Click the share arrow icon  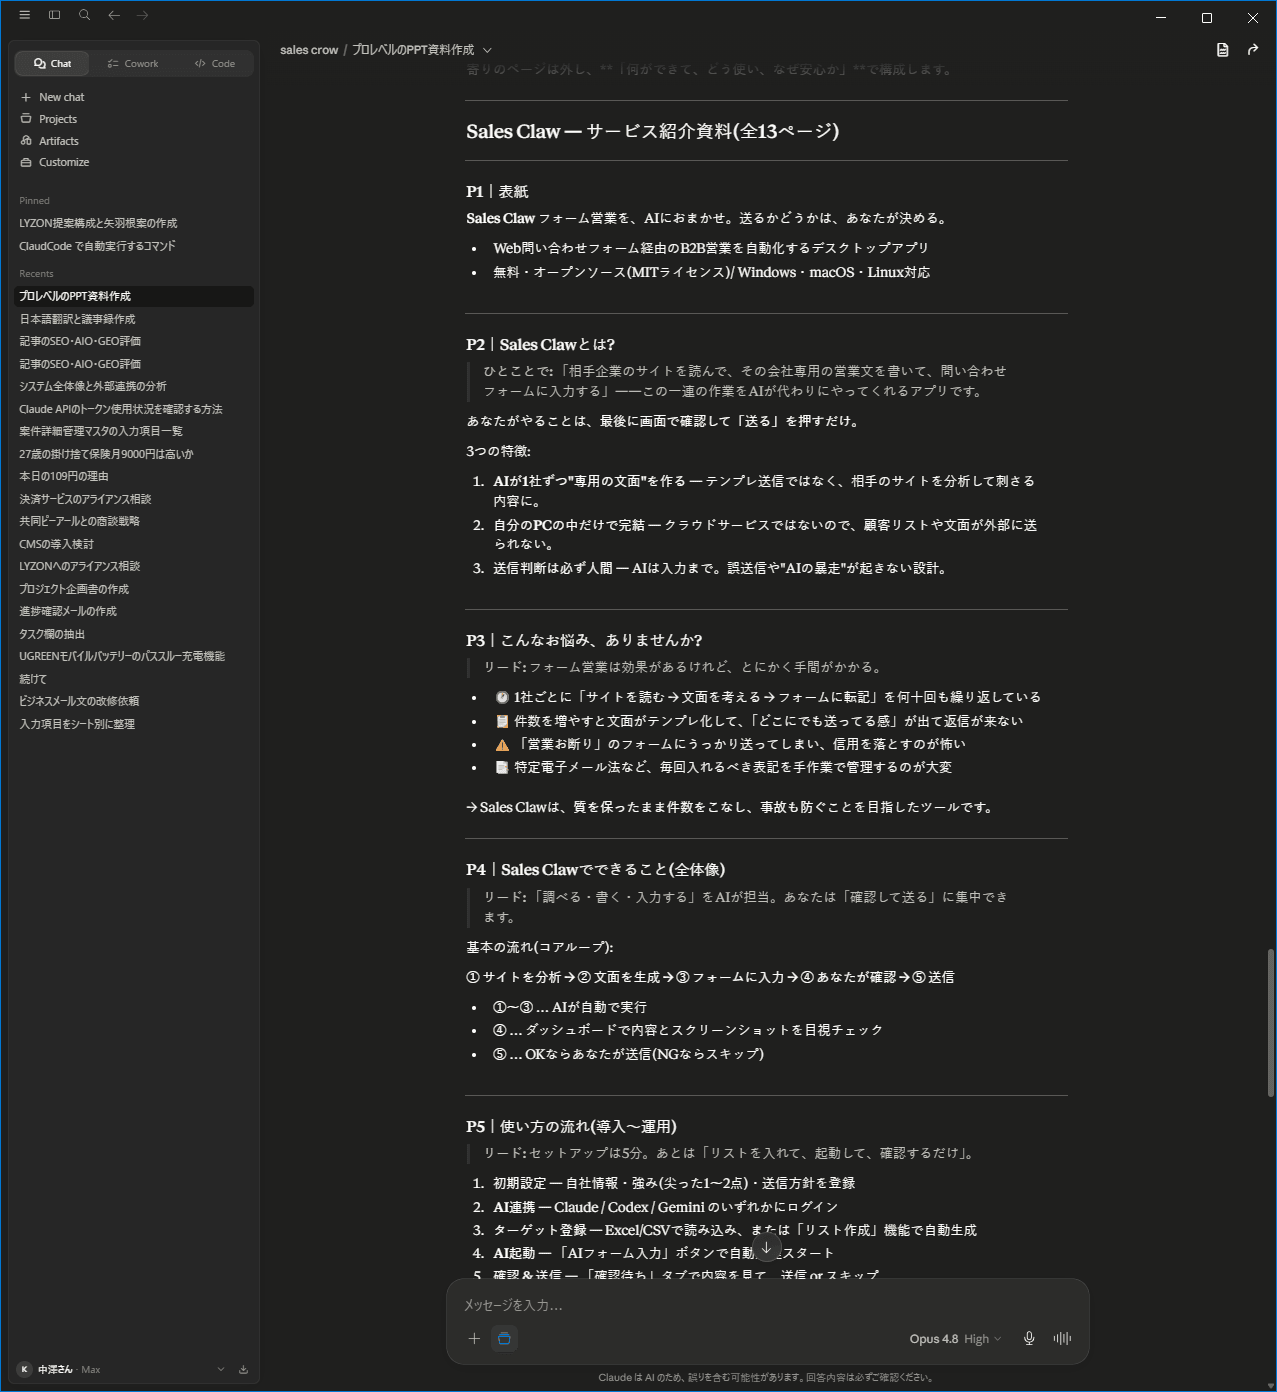point(1253,50)
